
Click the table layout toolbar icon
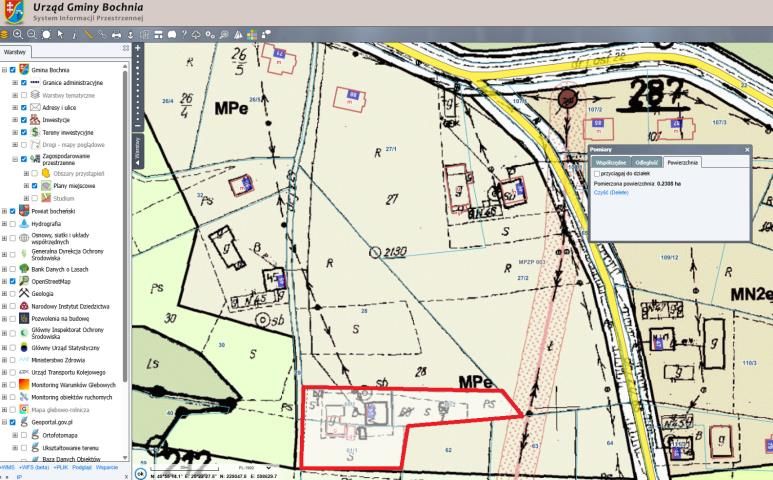[x=158, y=34]
